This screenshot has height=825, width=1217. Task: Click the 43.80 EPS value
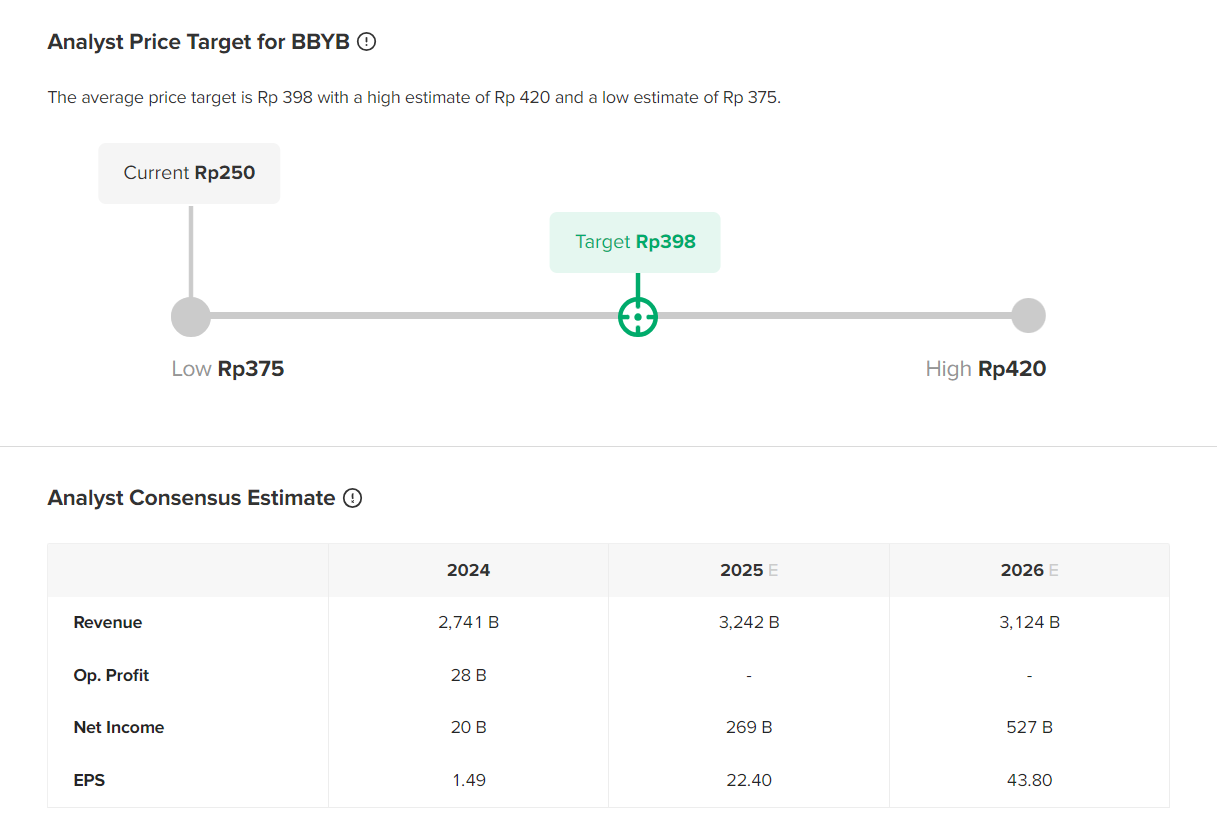coord(1029,780)
